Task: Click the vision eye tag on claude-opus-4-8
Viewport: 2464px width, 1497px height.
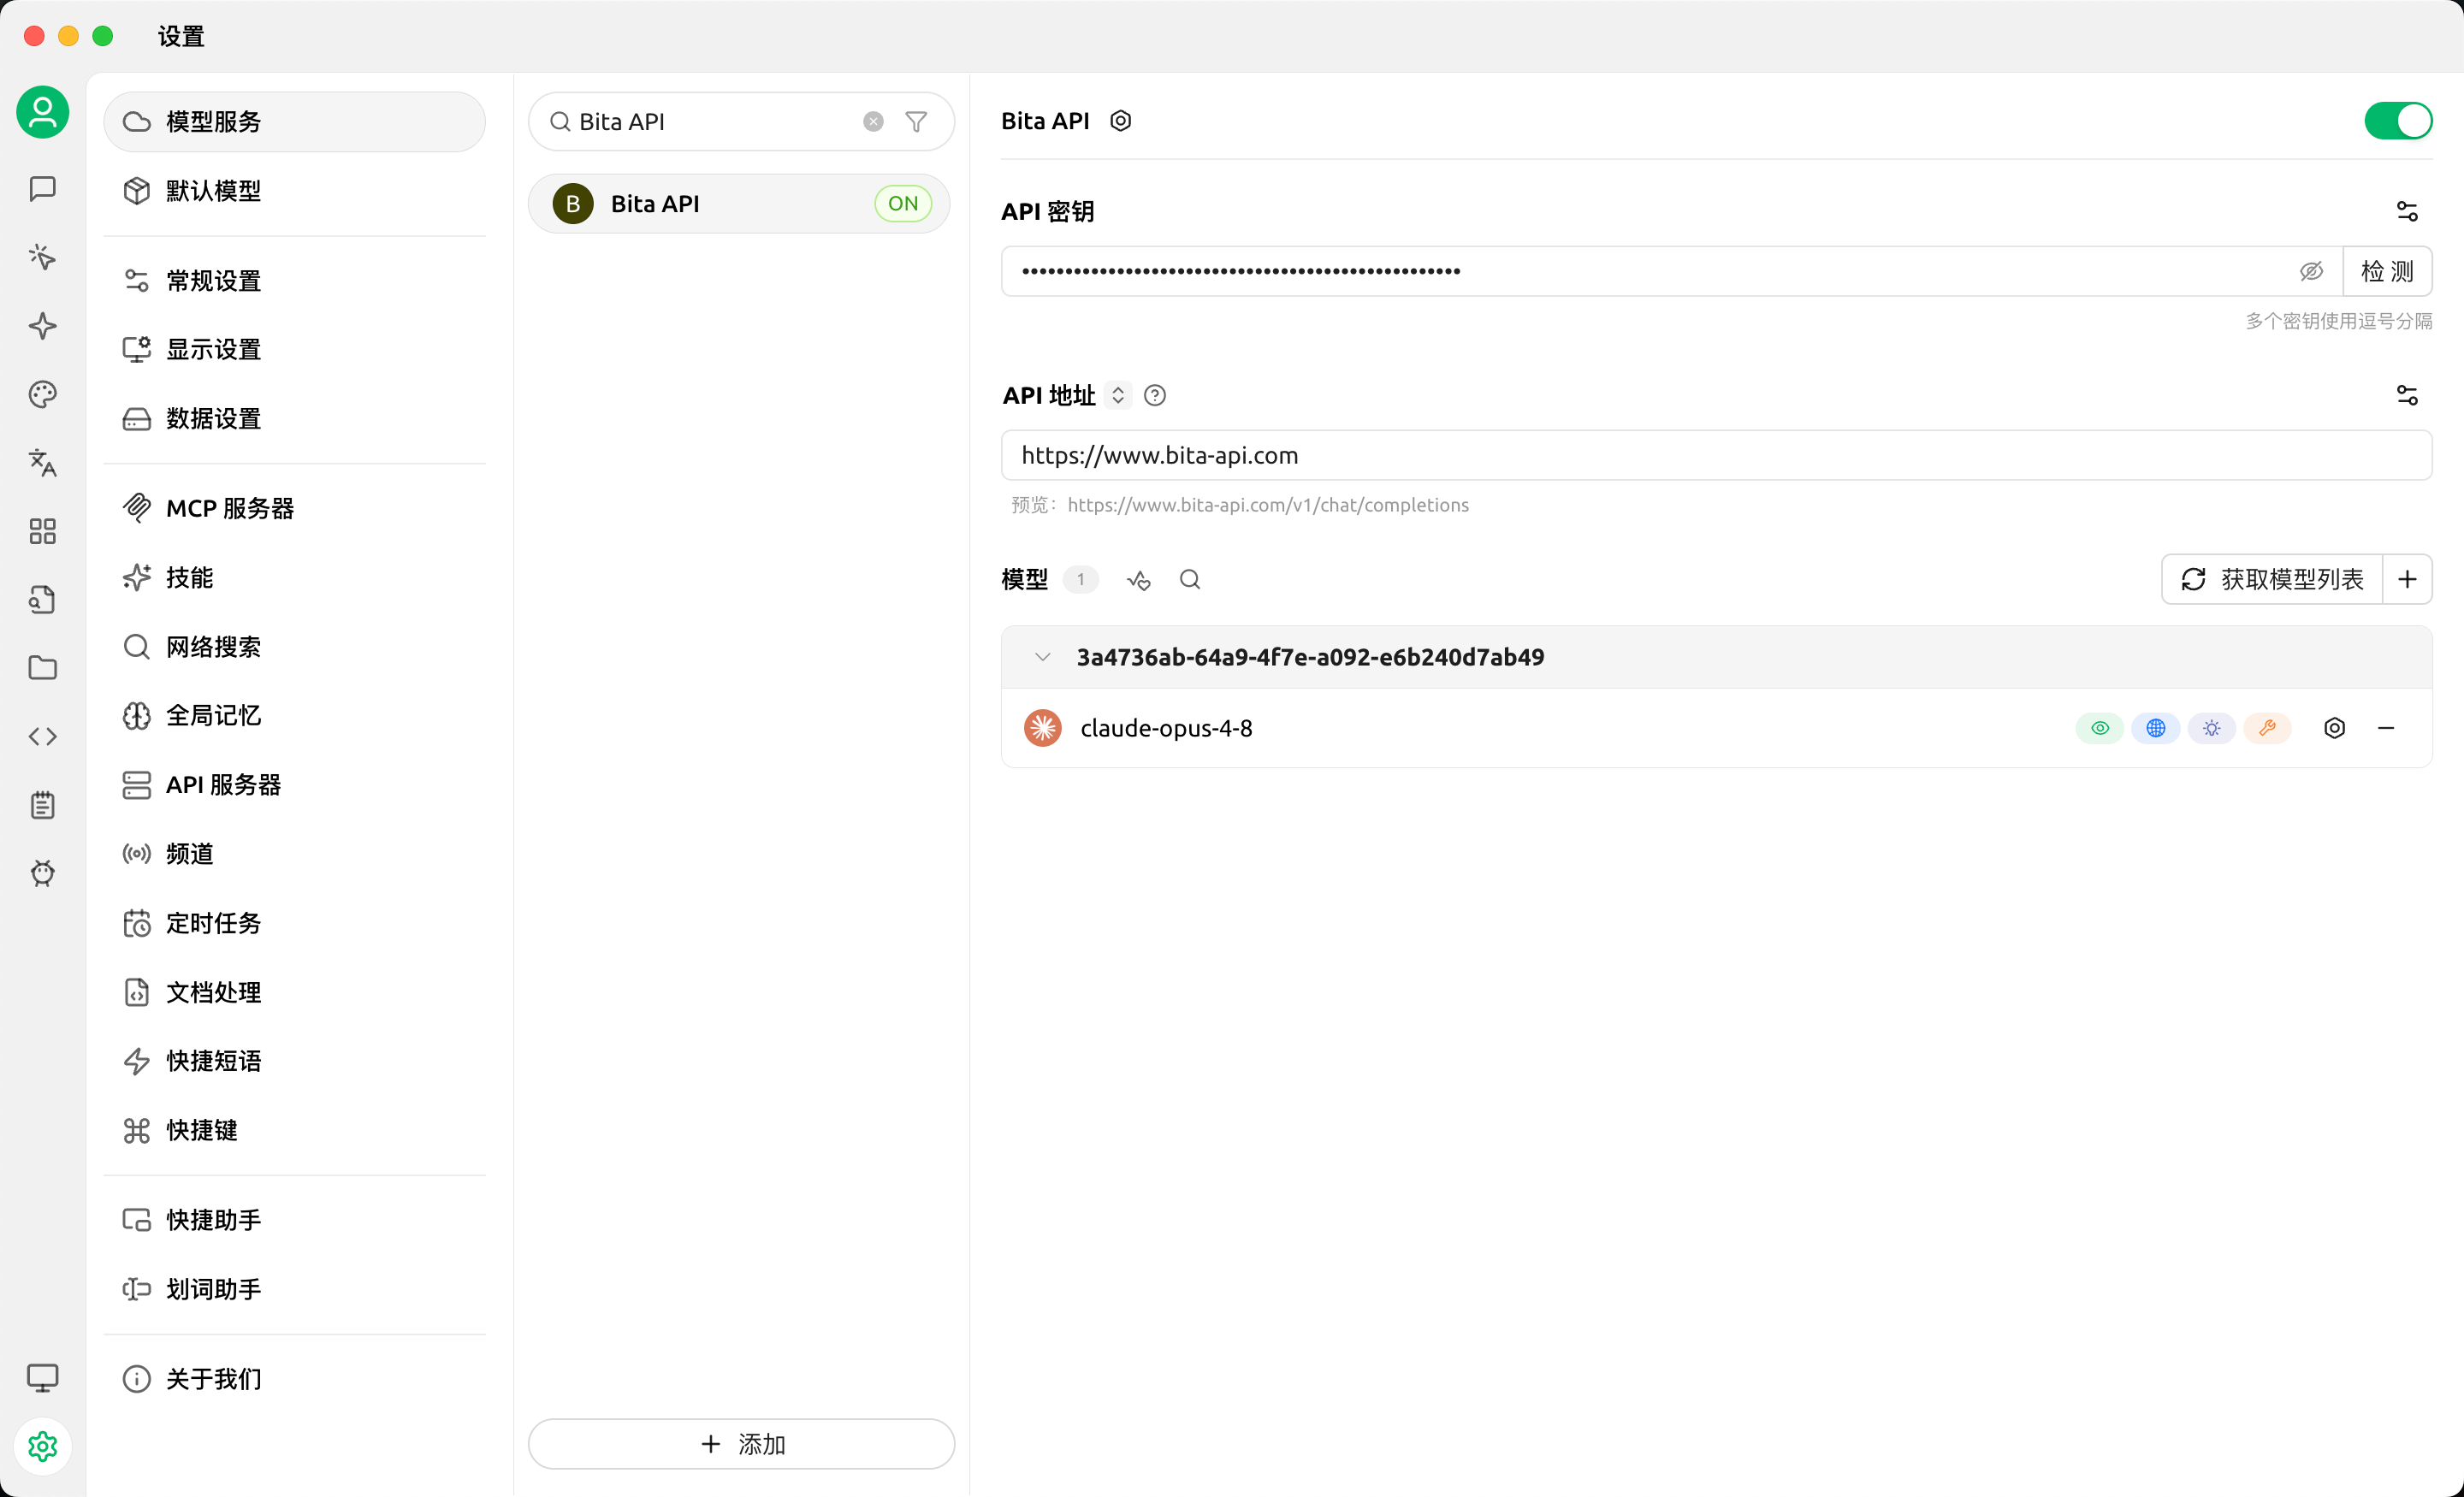Action: pos(2100,728)
